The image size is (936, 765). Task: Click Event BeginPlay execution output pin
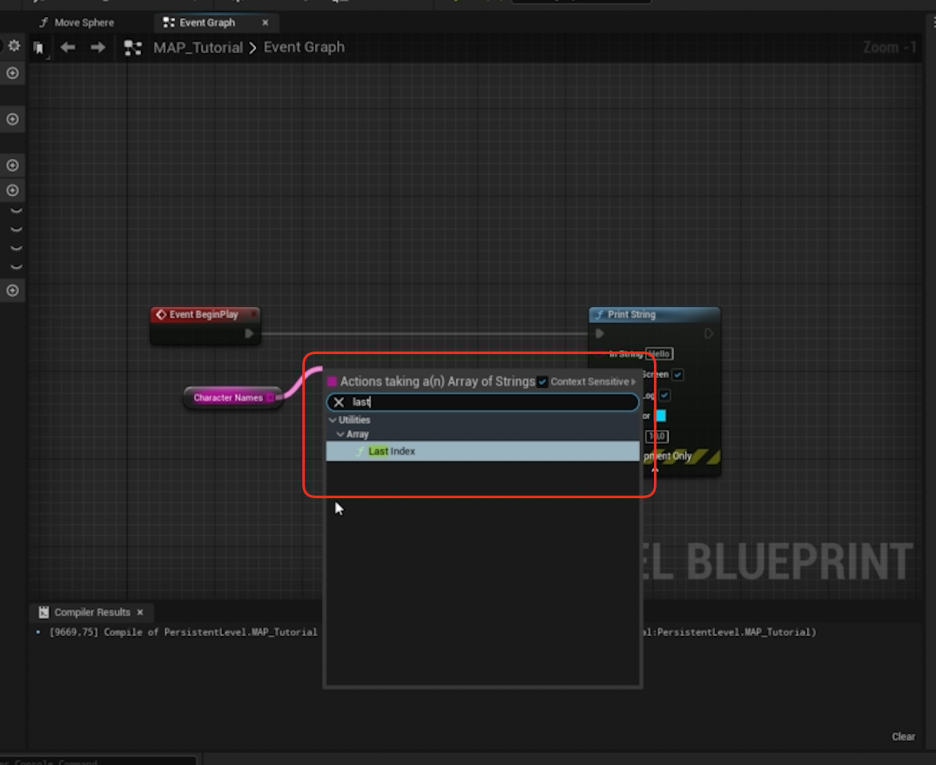[249, 334]
